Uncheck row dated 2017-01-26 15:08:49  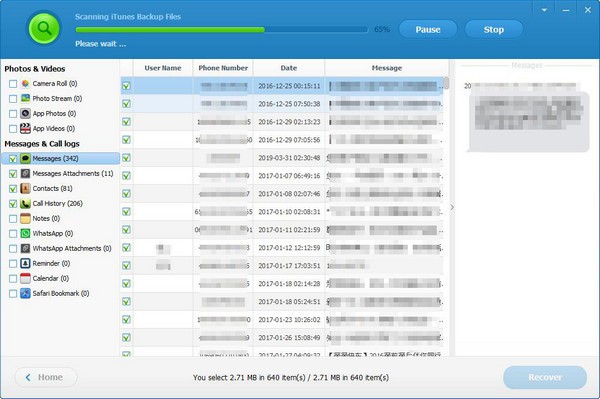[126, 337]
